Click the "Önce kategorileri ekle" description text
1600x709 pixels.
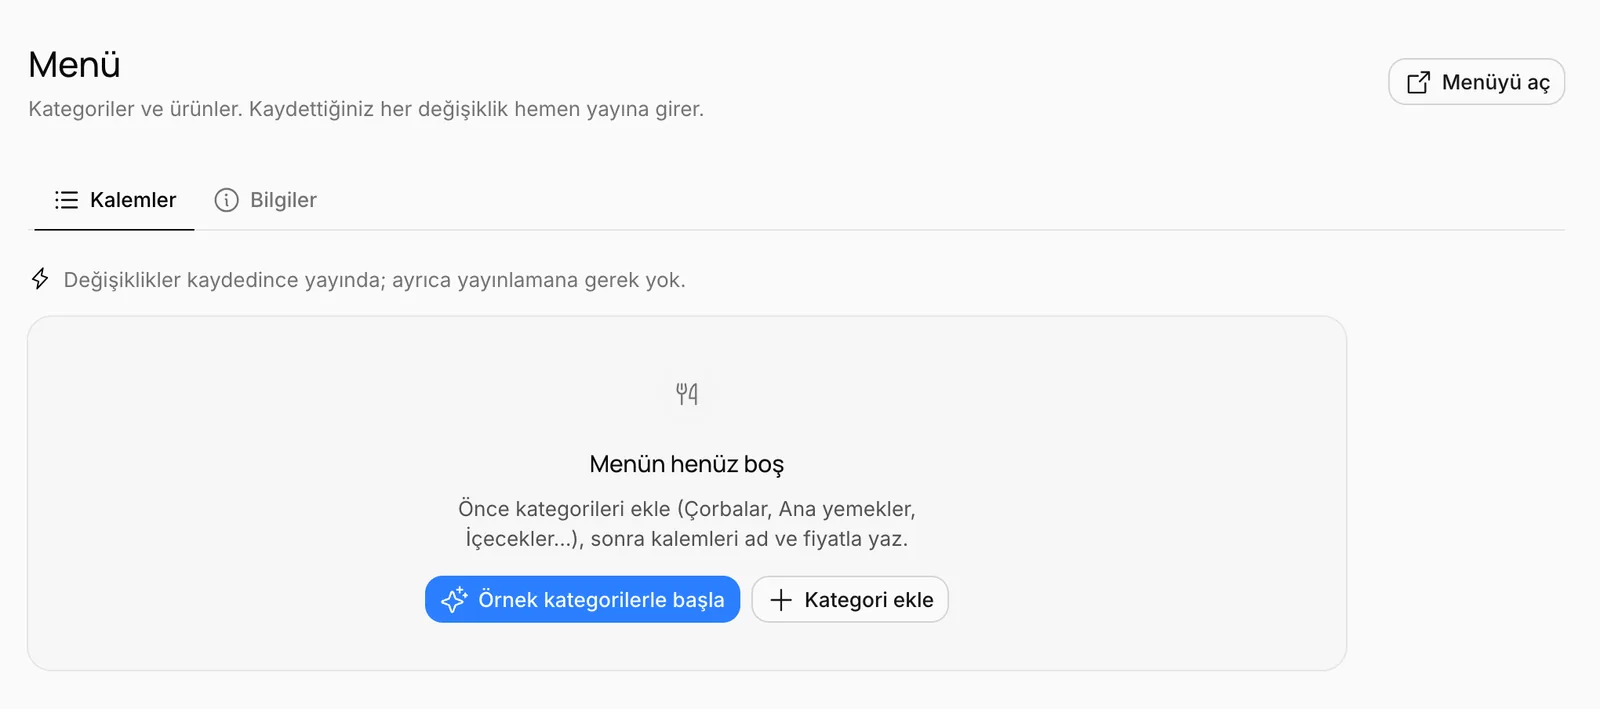tap(687, 524)
